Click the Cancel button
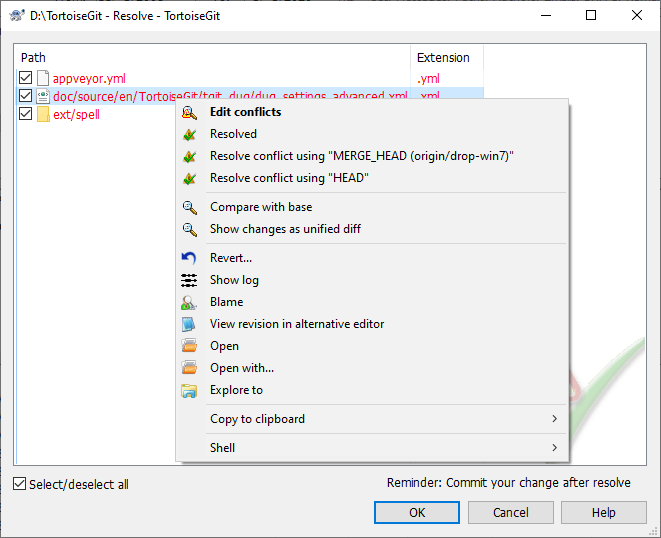Viewport: 661px width, 538px height. point(511,512)
